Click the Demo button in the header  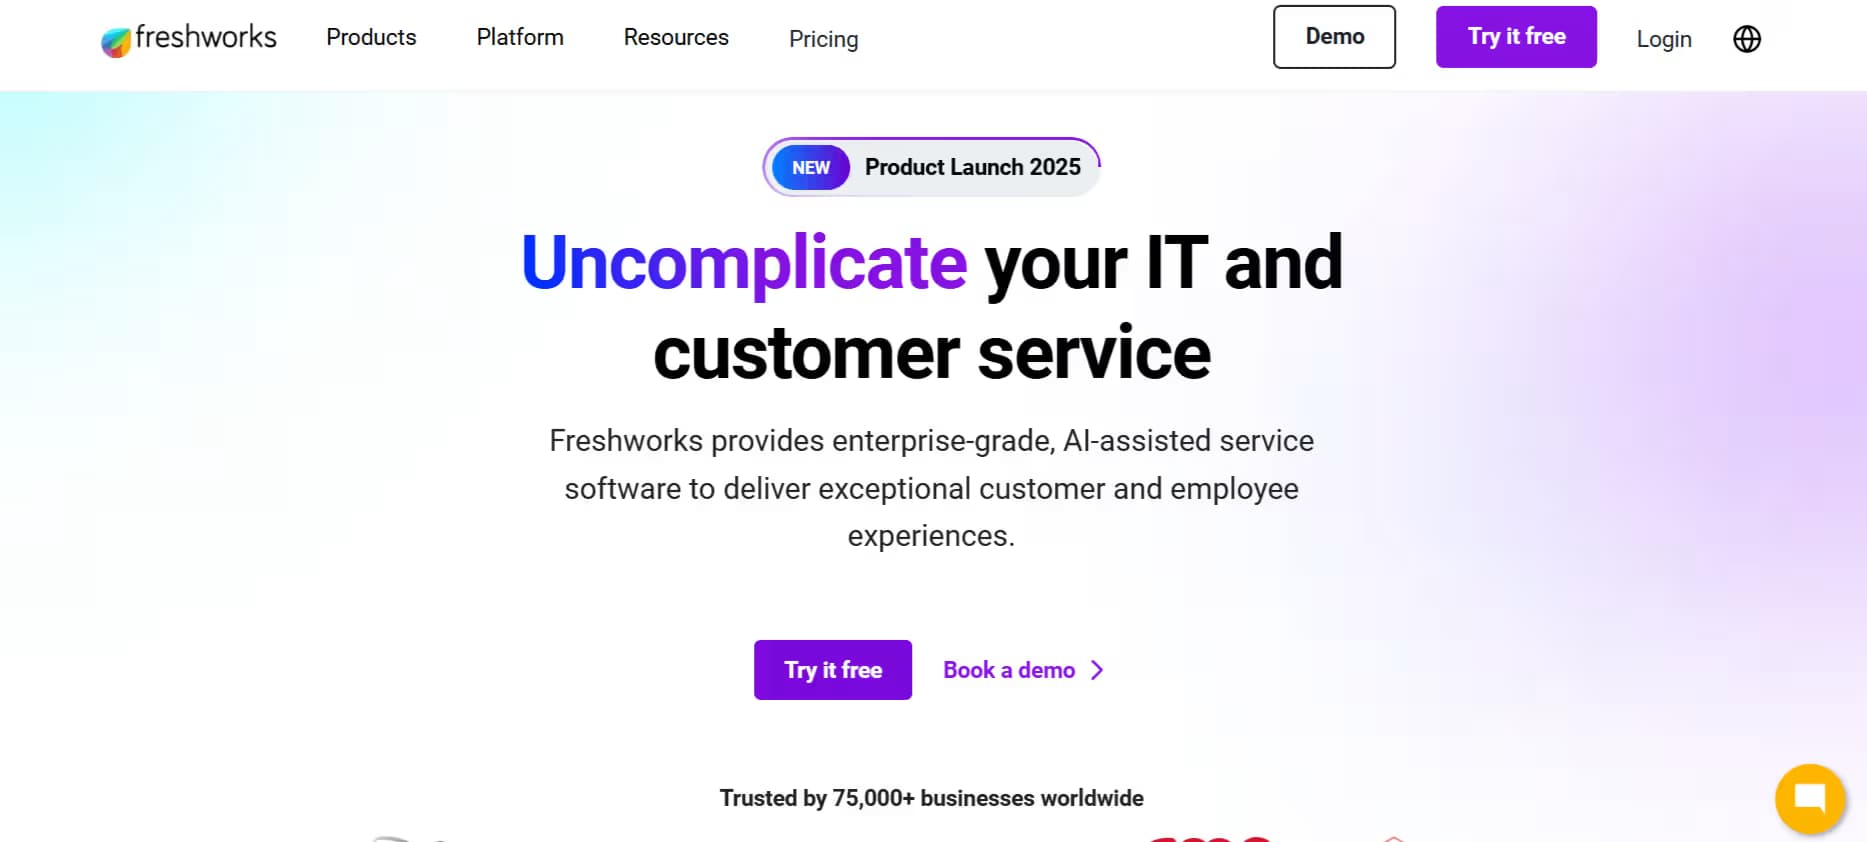(x=1334, y=36)
